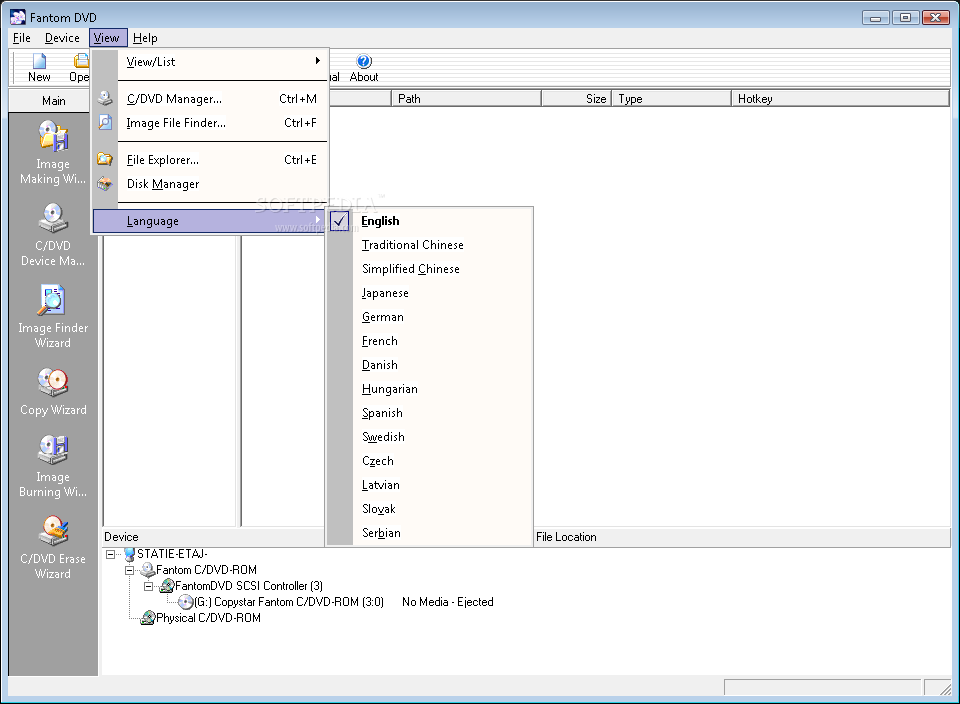
Task: Choose Image File Finder... menu item
Action: (x=209, y=123)
